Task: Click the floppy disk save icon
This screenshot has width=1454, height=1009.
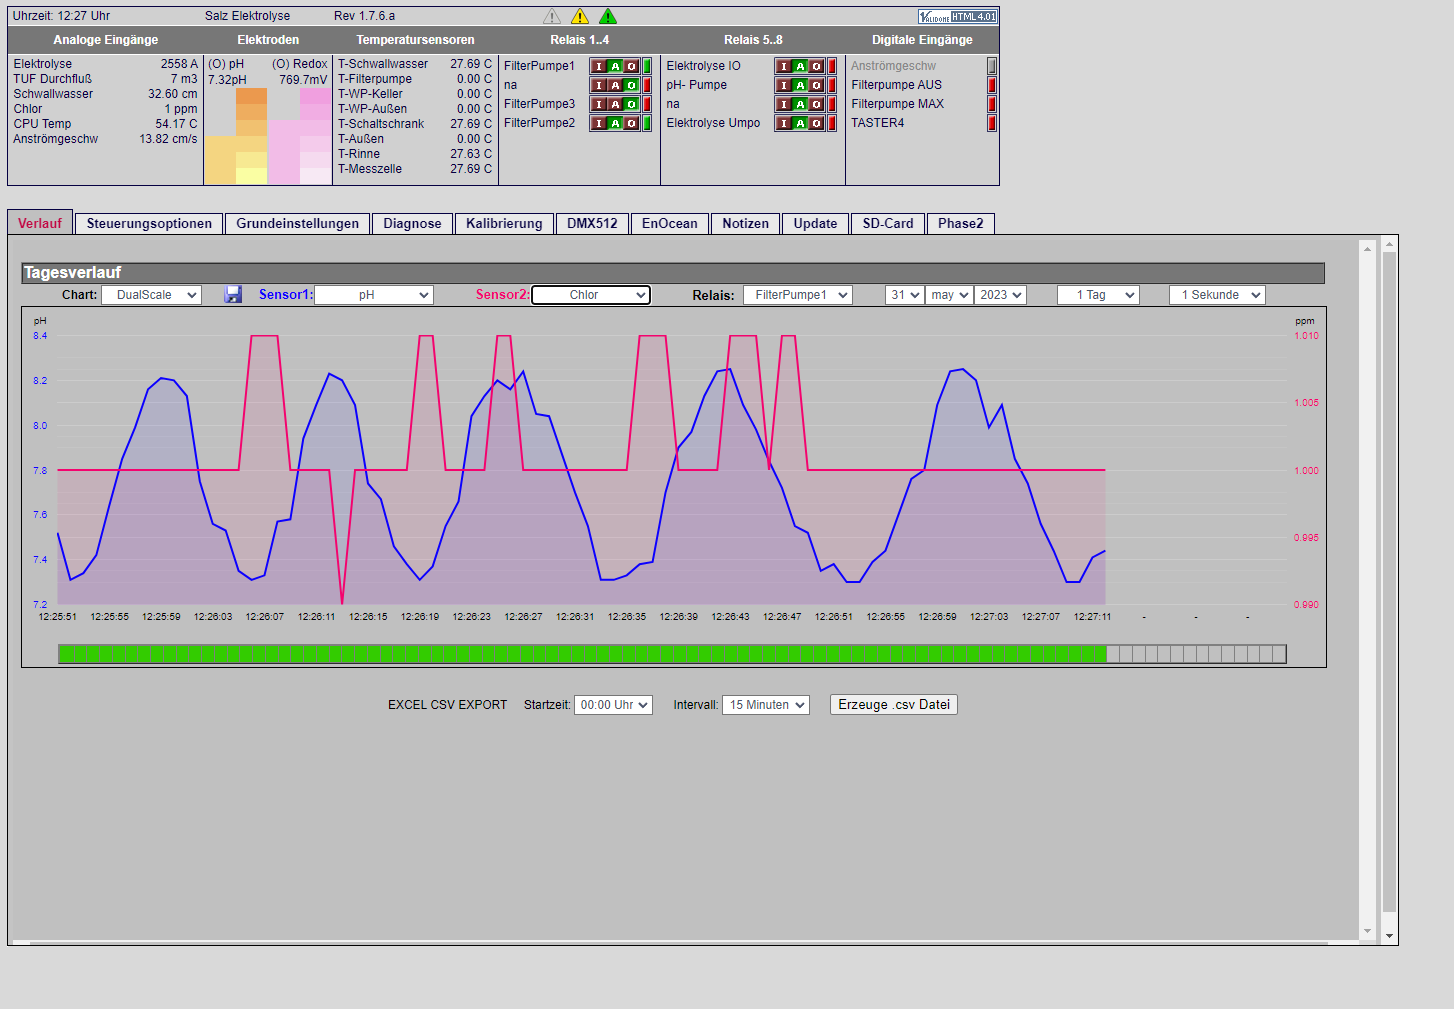Action: [233, 295]
